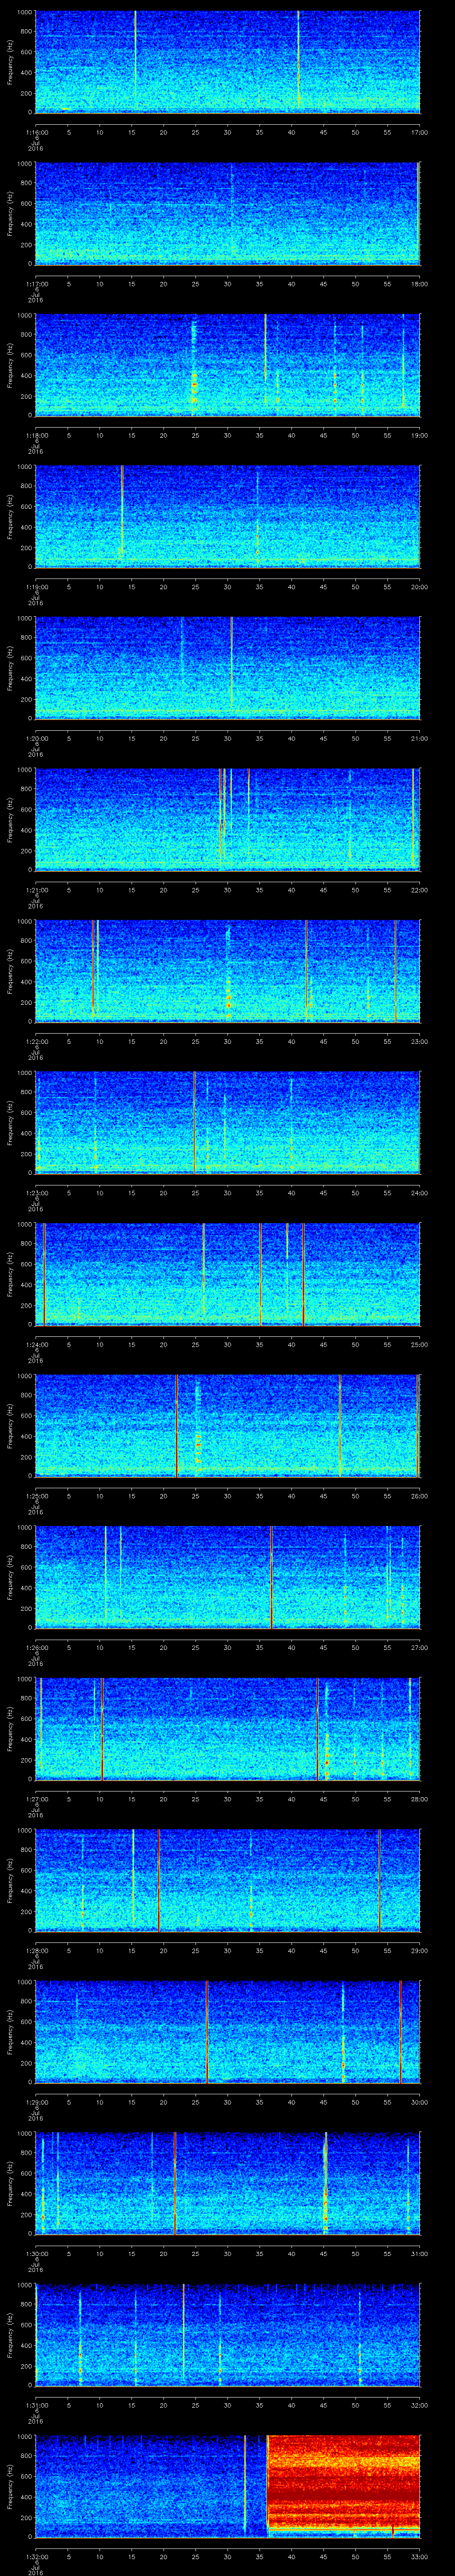Click the 1:29:00 time axis label
The height and width of the screenshot is (2576, 455).
click(x=36, y=2102)
